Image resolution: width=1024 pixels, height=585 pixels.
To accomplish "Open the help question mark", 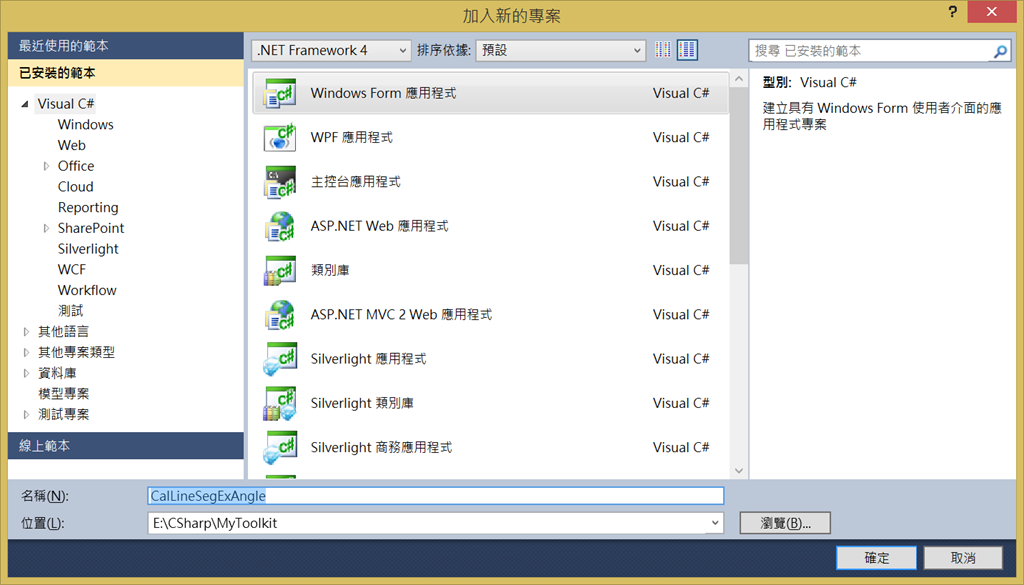I will click(x=953, y=12).
